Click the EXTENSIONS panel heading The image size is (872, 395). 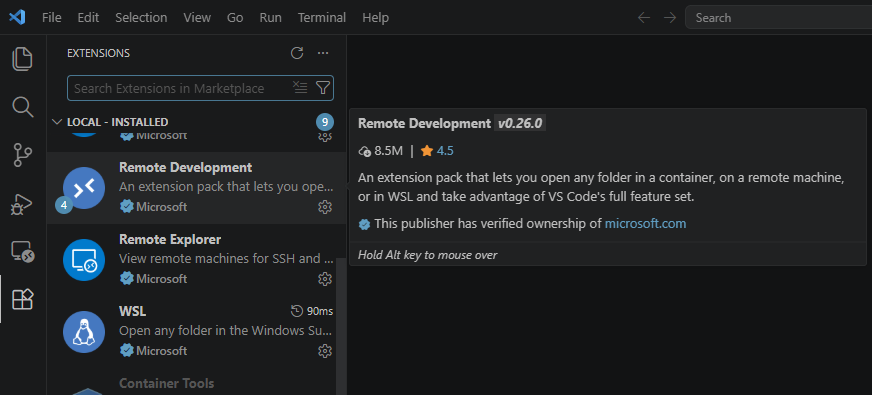click(98, 53)
